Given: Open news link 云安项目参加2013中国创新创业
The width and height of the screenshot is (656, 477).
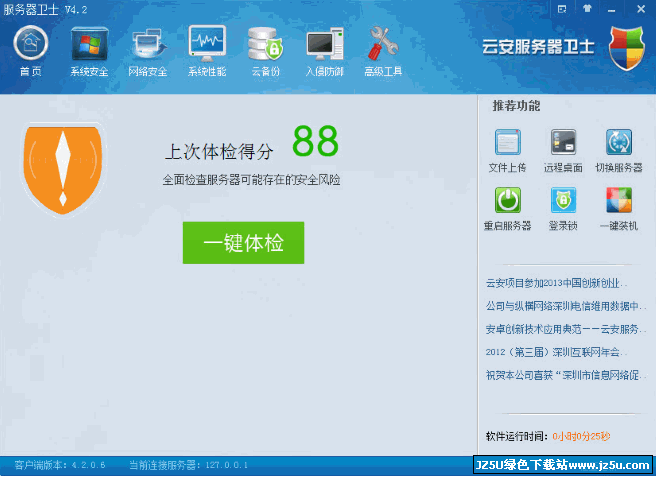Looking at the screenshot, I should point(556,283).
